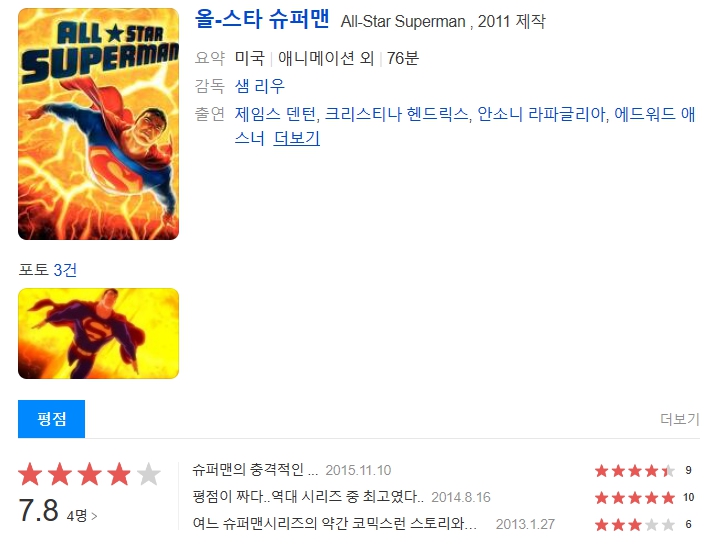Viewport: 721px width, 546px height.
Task: Click the large five-star average rating icons
Action: (x=89, y=474)
